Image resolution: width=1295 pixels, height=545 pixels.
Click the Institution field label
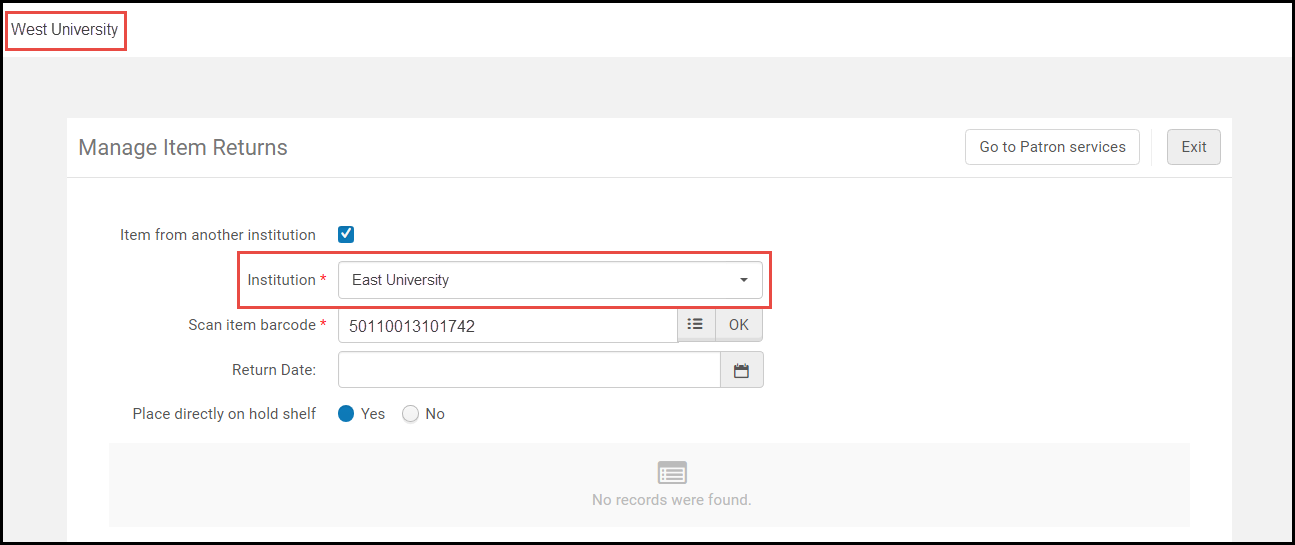282,280
